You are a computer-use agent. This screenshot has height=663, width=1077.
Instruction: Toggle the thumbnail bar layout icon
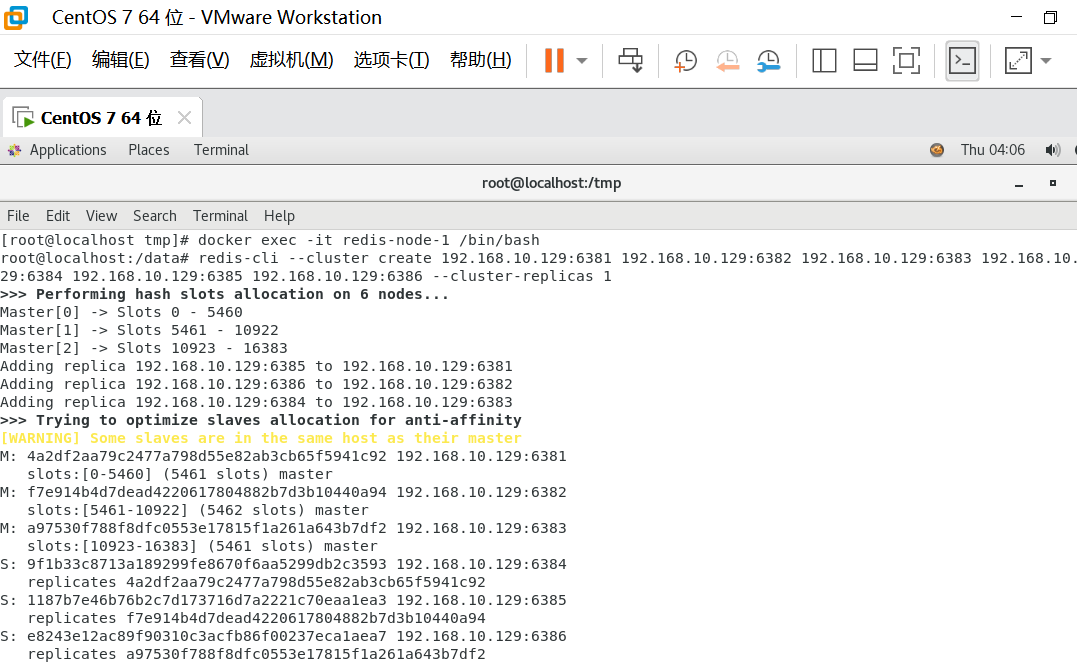(x=865, y=60)
